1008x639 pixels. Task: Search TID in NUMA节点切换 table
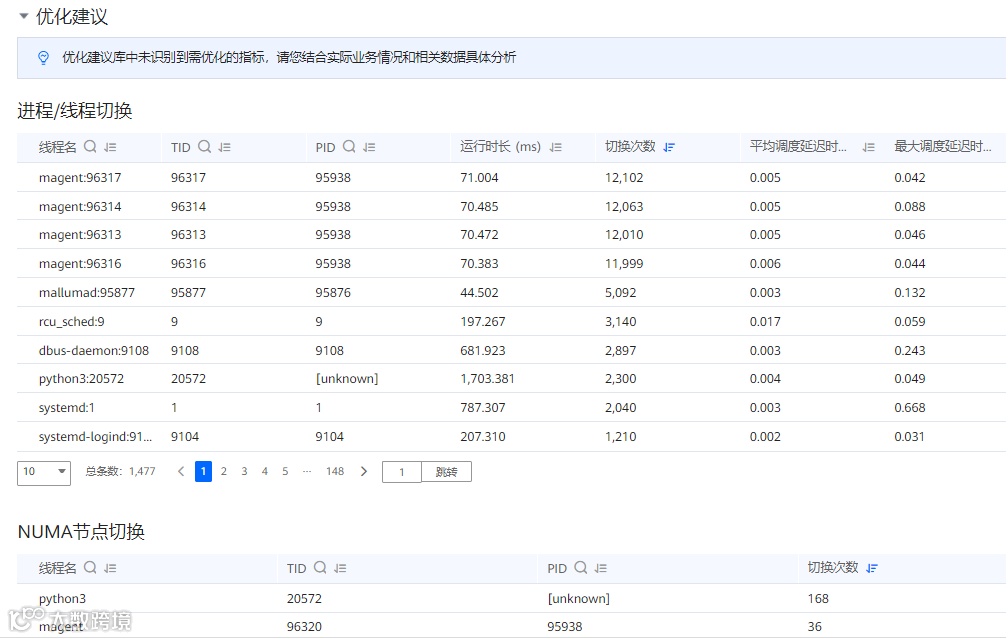[320, 568]
